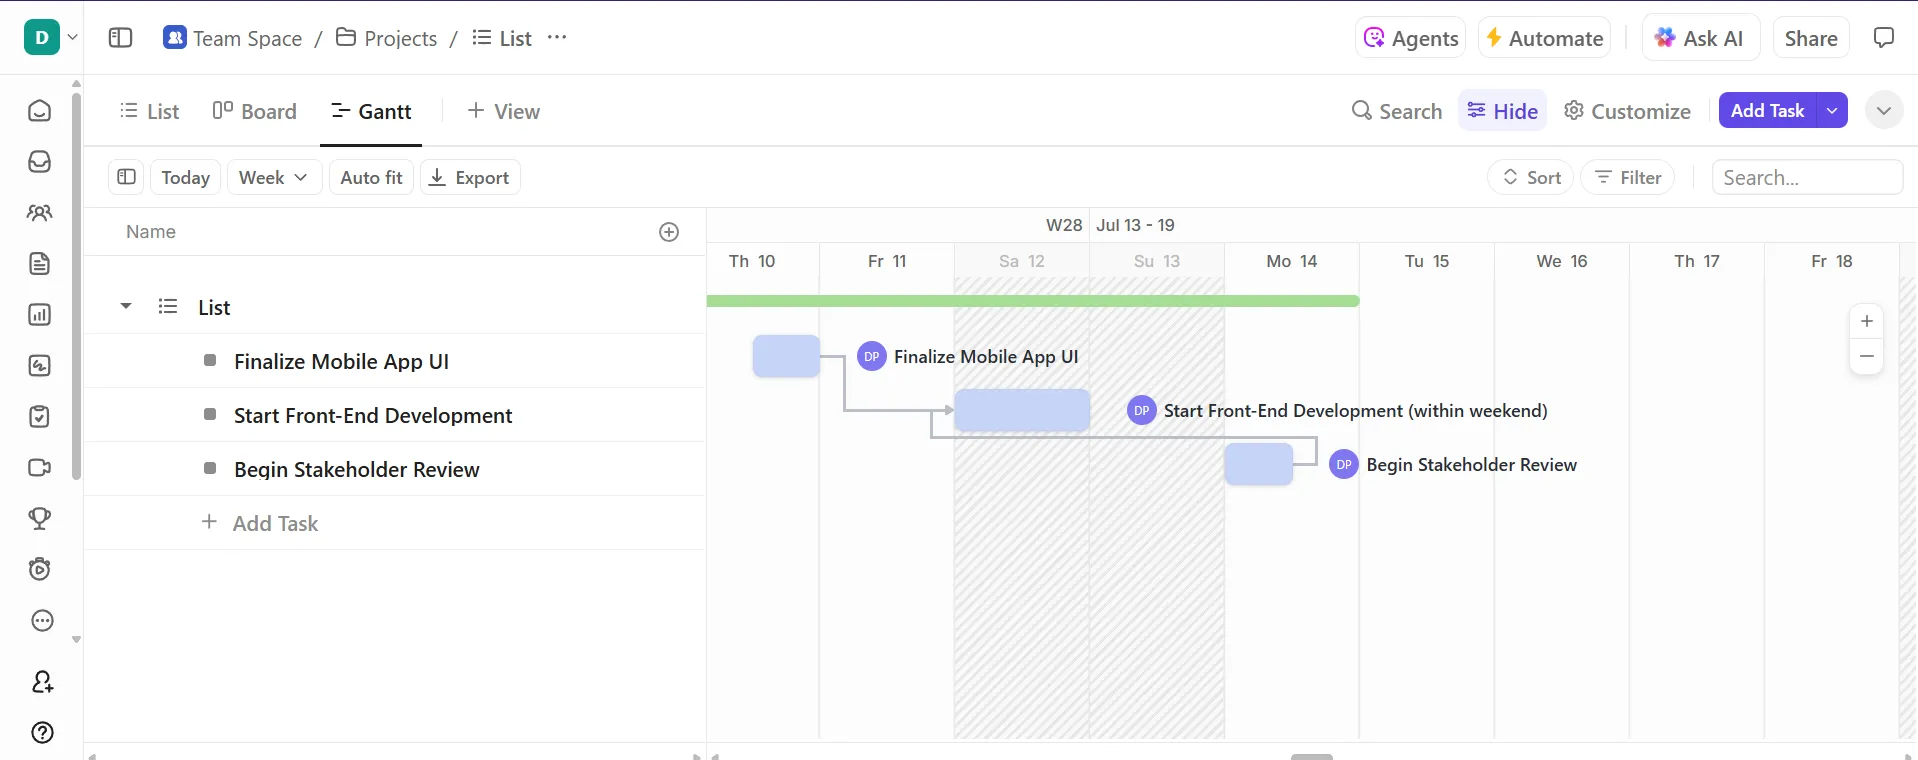
Task: Open the Docs icon in sidebar
Action: (x=40, y=264)
